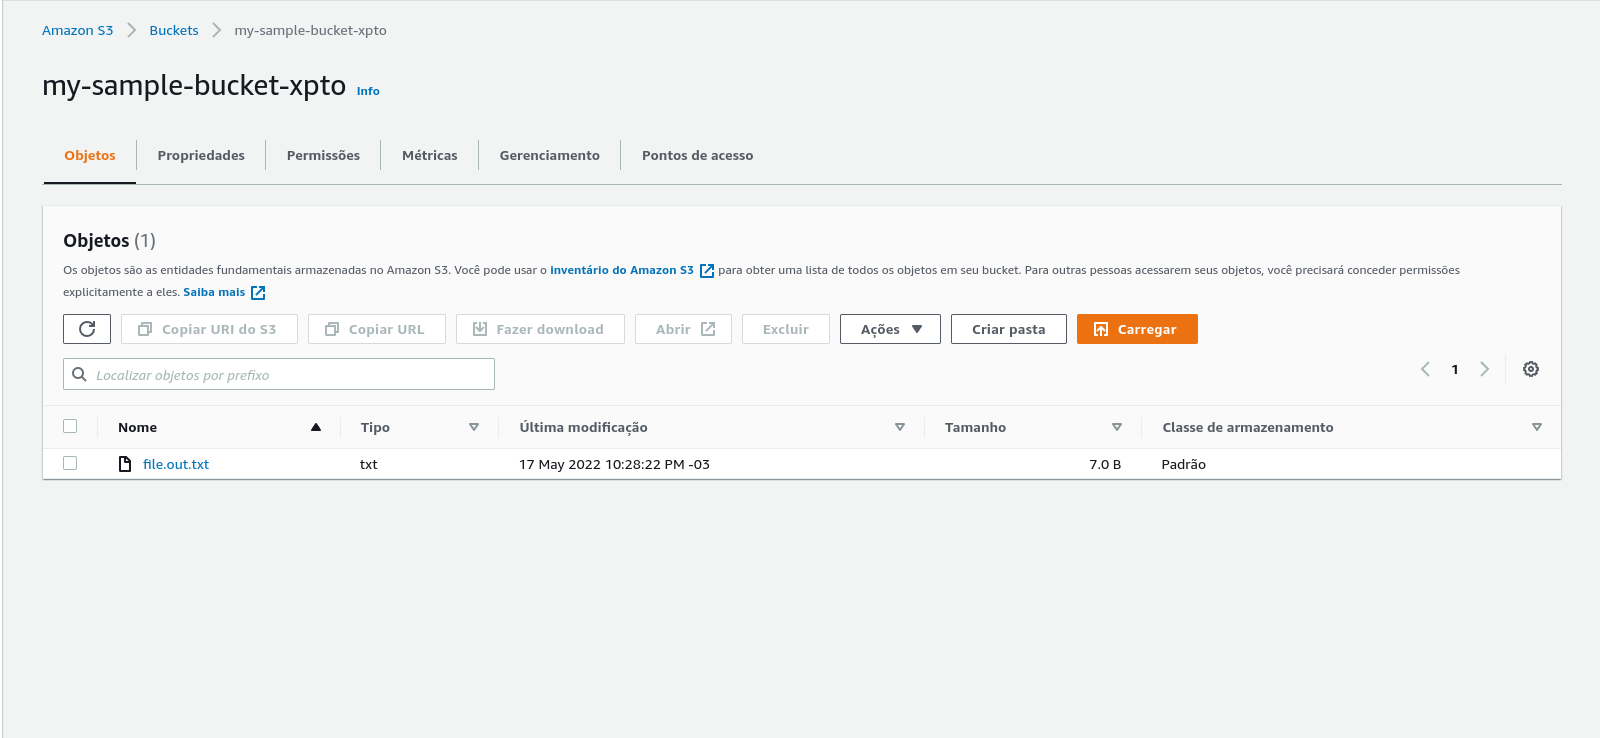
Task: Click the Buckets breadcrumb link
Action: tap(174, 30)
